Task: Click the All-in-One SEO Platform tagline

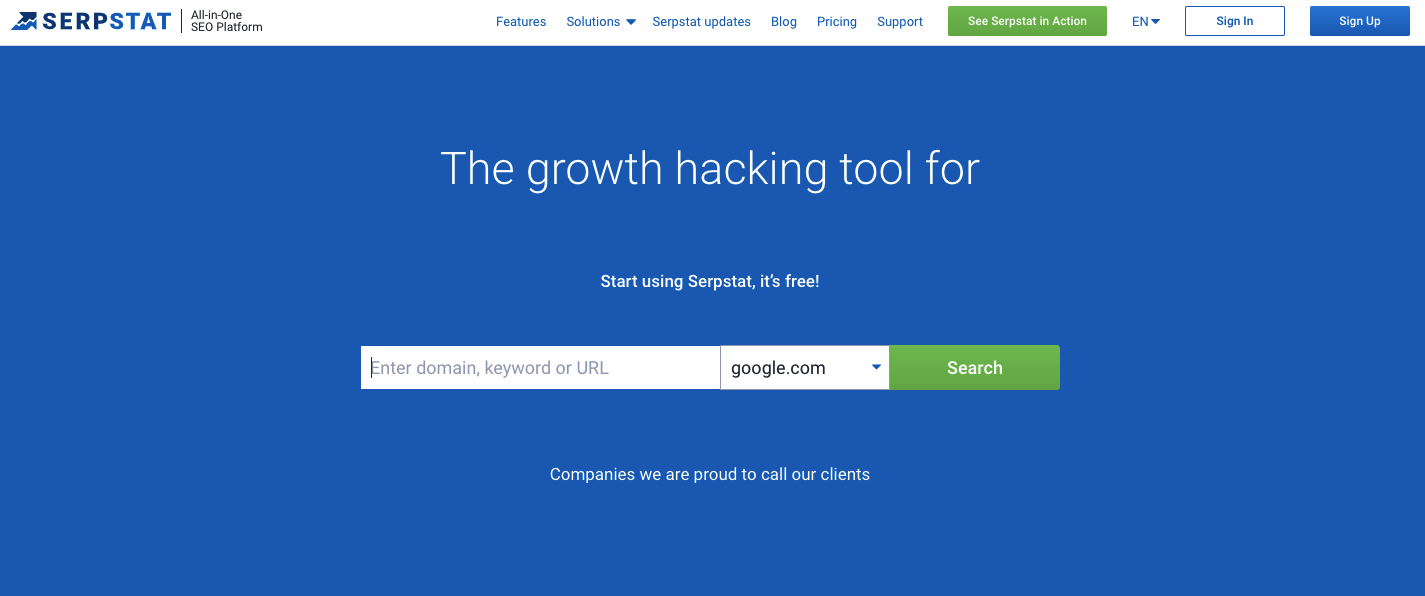Action: (x=227, y=21)
